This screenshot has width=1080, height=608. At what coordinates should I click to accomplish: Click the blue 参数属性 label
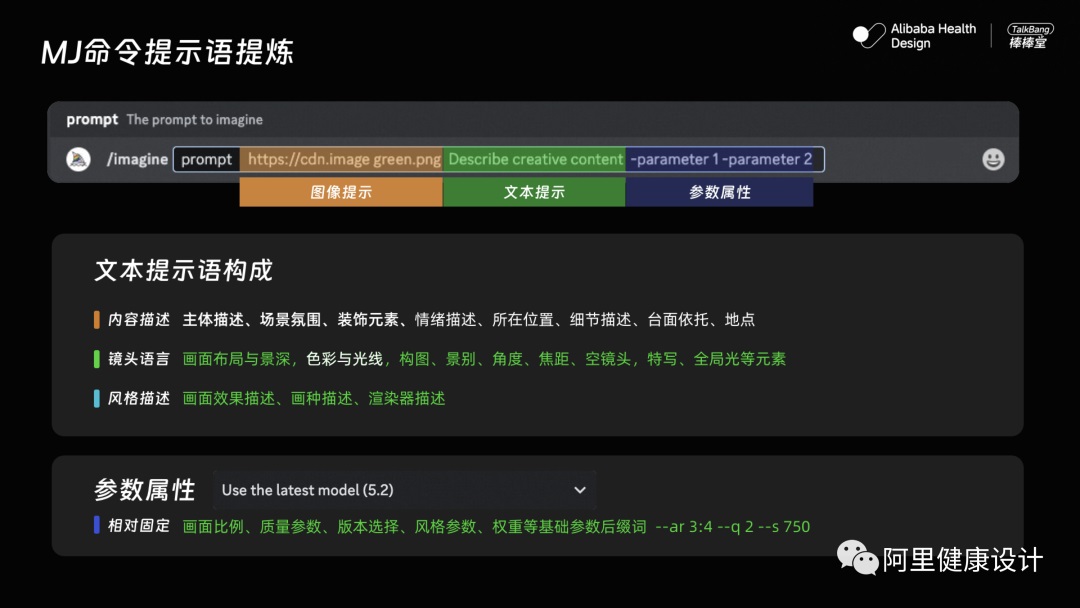point(719,191)
